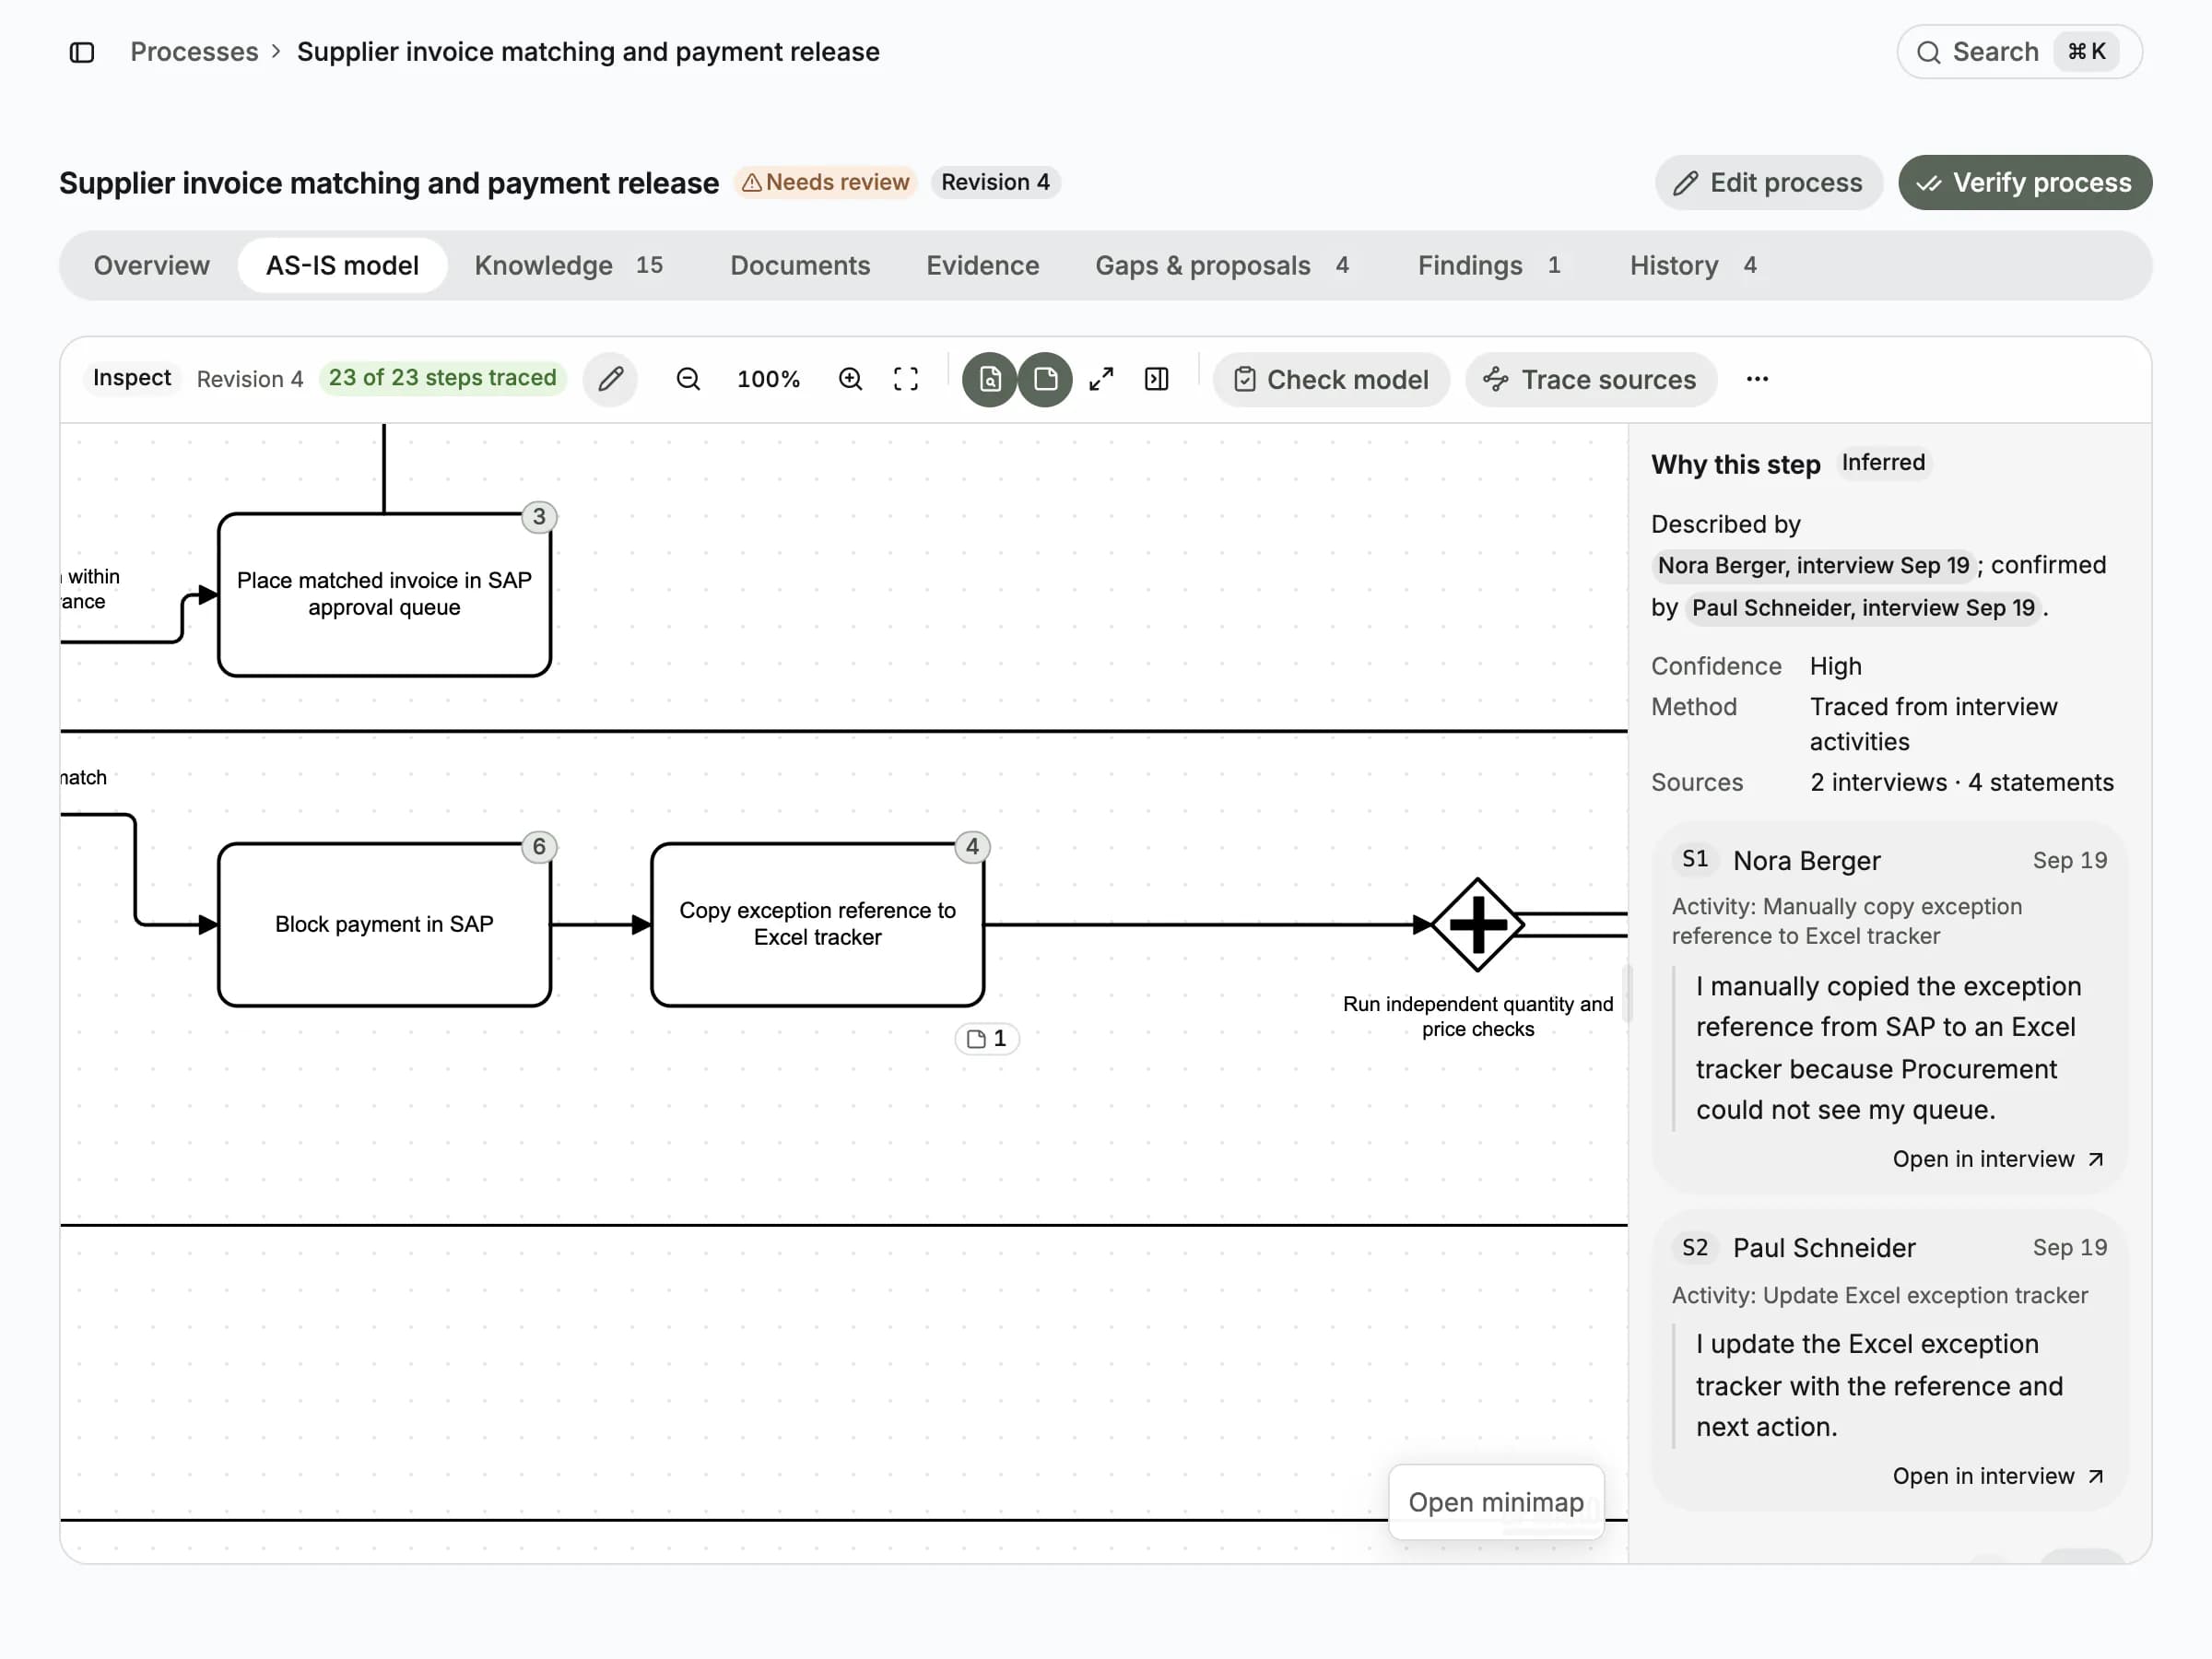Go to Processes breadcrumb

194,52
